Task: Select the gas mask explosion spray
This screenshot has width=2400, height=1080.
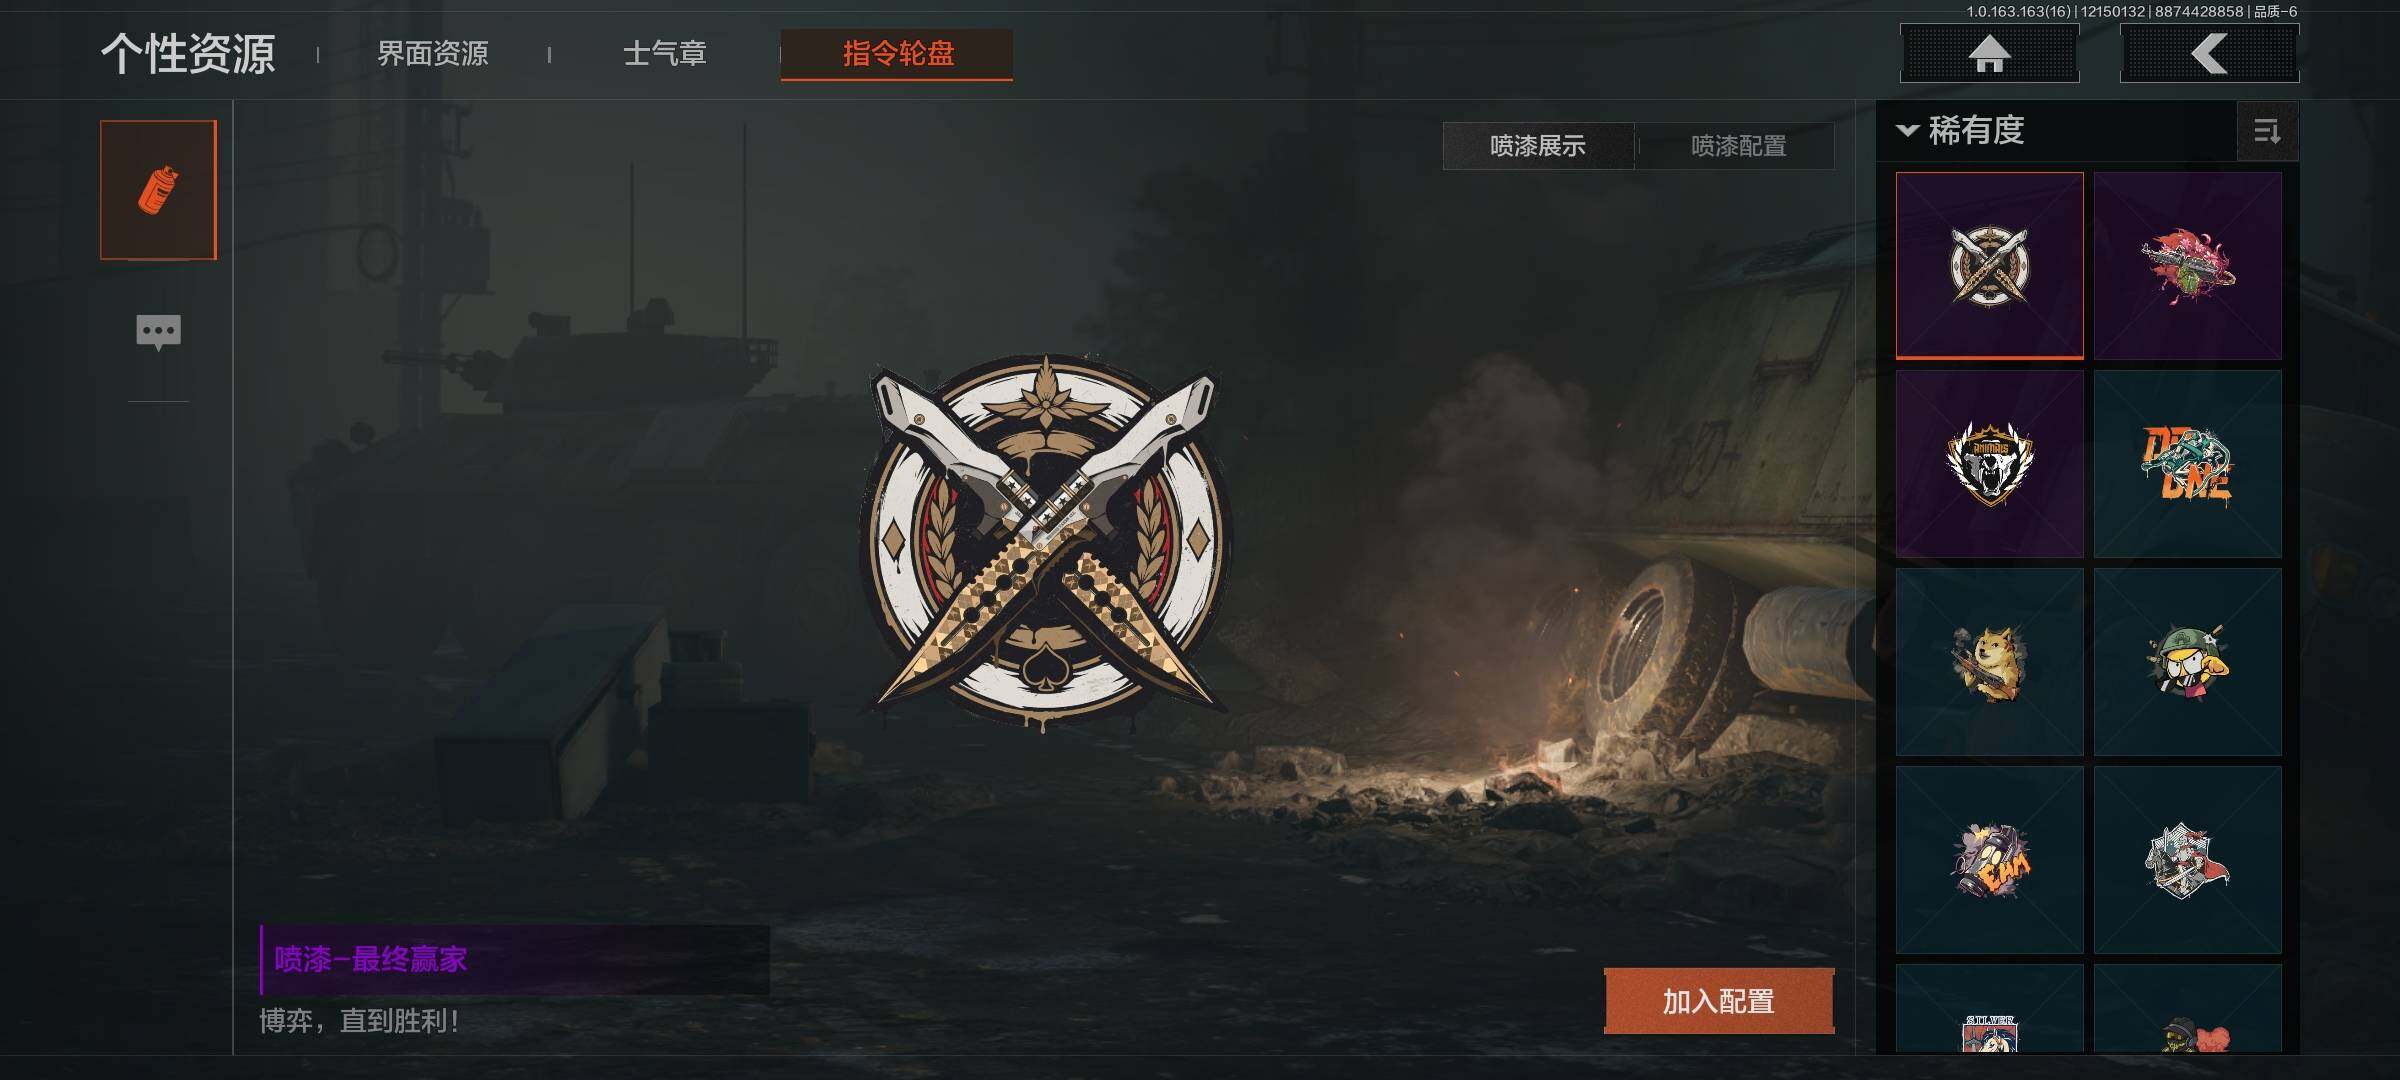Action: pos(1989,860)
